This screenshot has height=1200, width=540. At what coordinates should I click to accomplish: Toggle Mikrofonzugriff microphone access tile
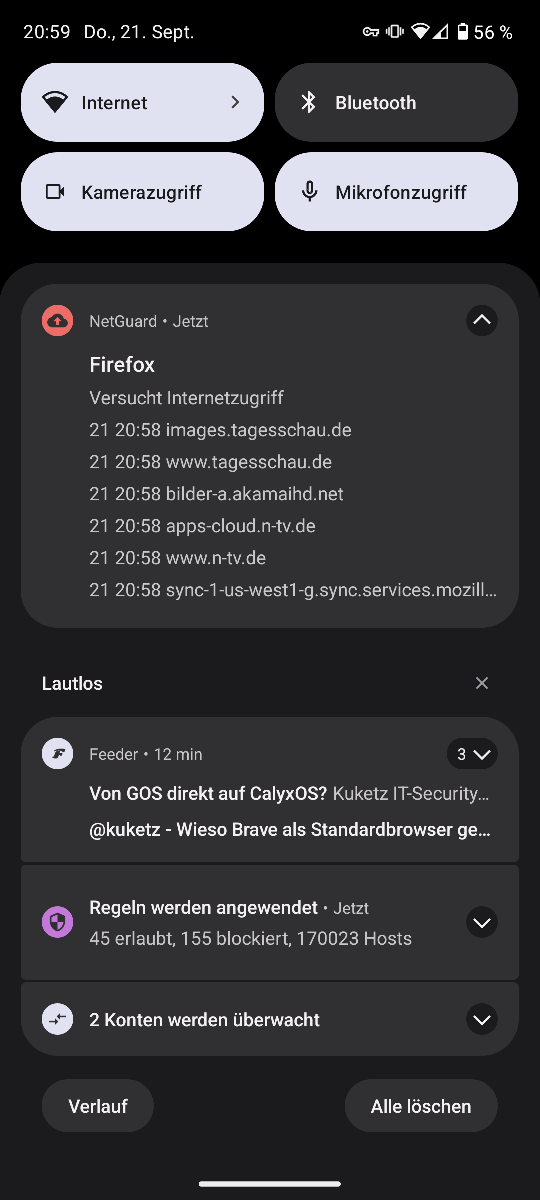(396, 192)
